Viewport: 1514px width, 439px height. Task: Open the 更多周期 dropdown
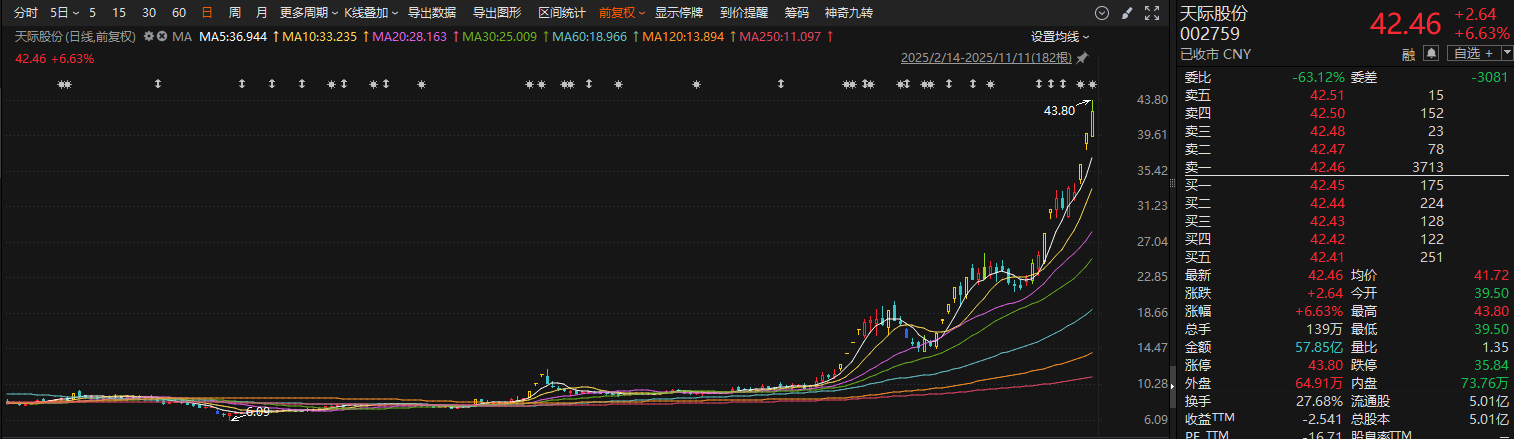pyautogui.click(x=307, y=13)
